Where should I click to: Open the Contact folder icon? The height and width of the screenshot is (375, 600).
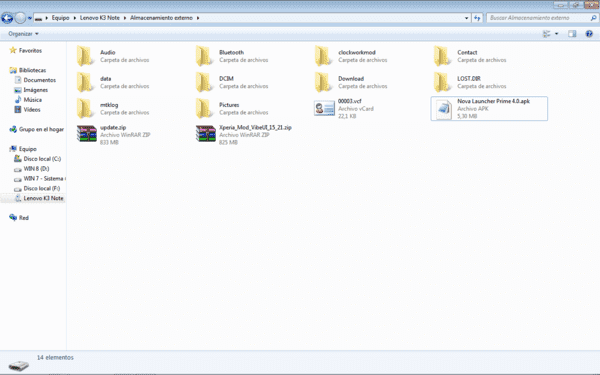(x=442, y=56)
